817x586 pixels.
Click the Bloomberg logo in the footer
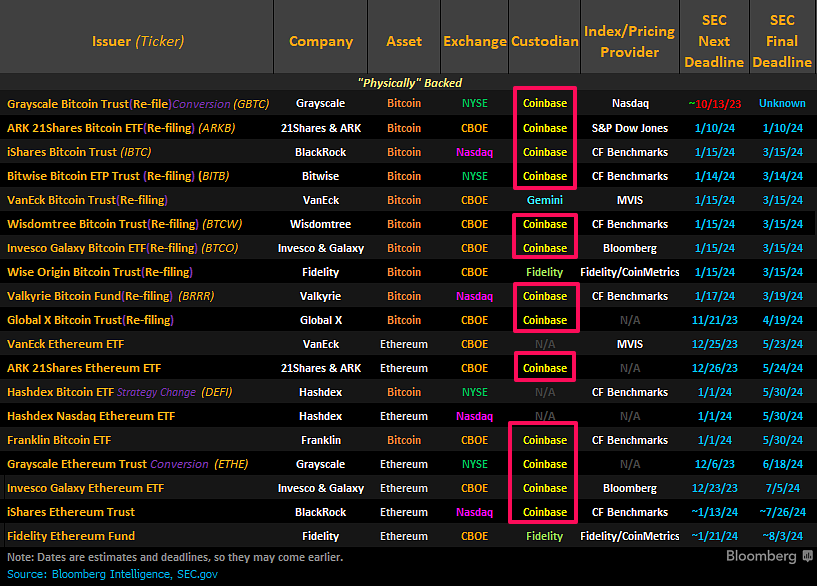coord(761,556)
